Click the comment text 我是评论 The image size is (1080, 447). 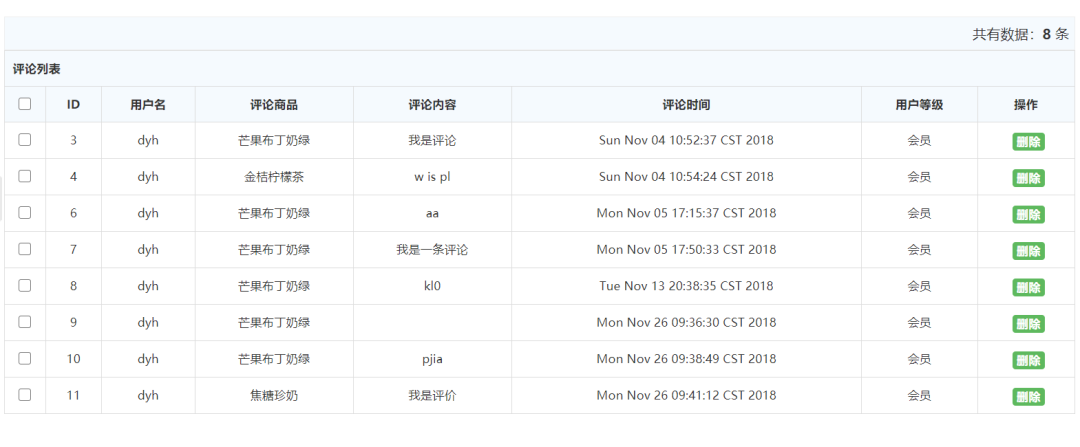click(x=433, y=141)
